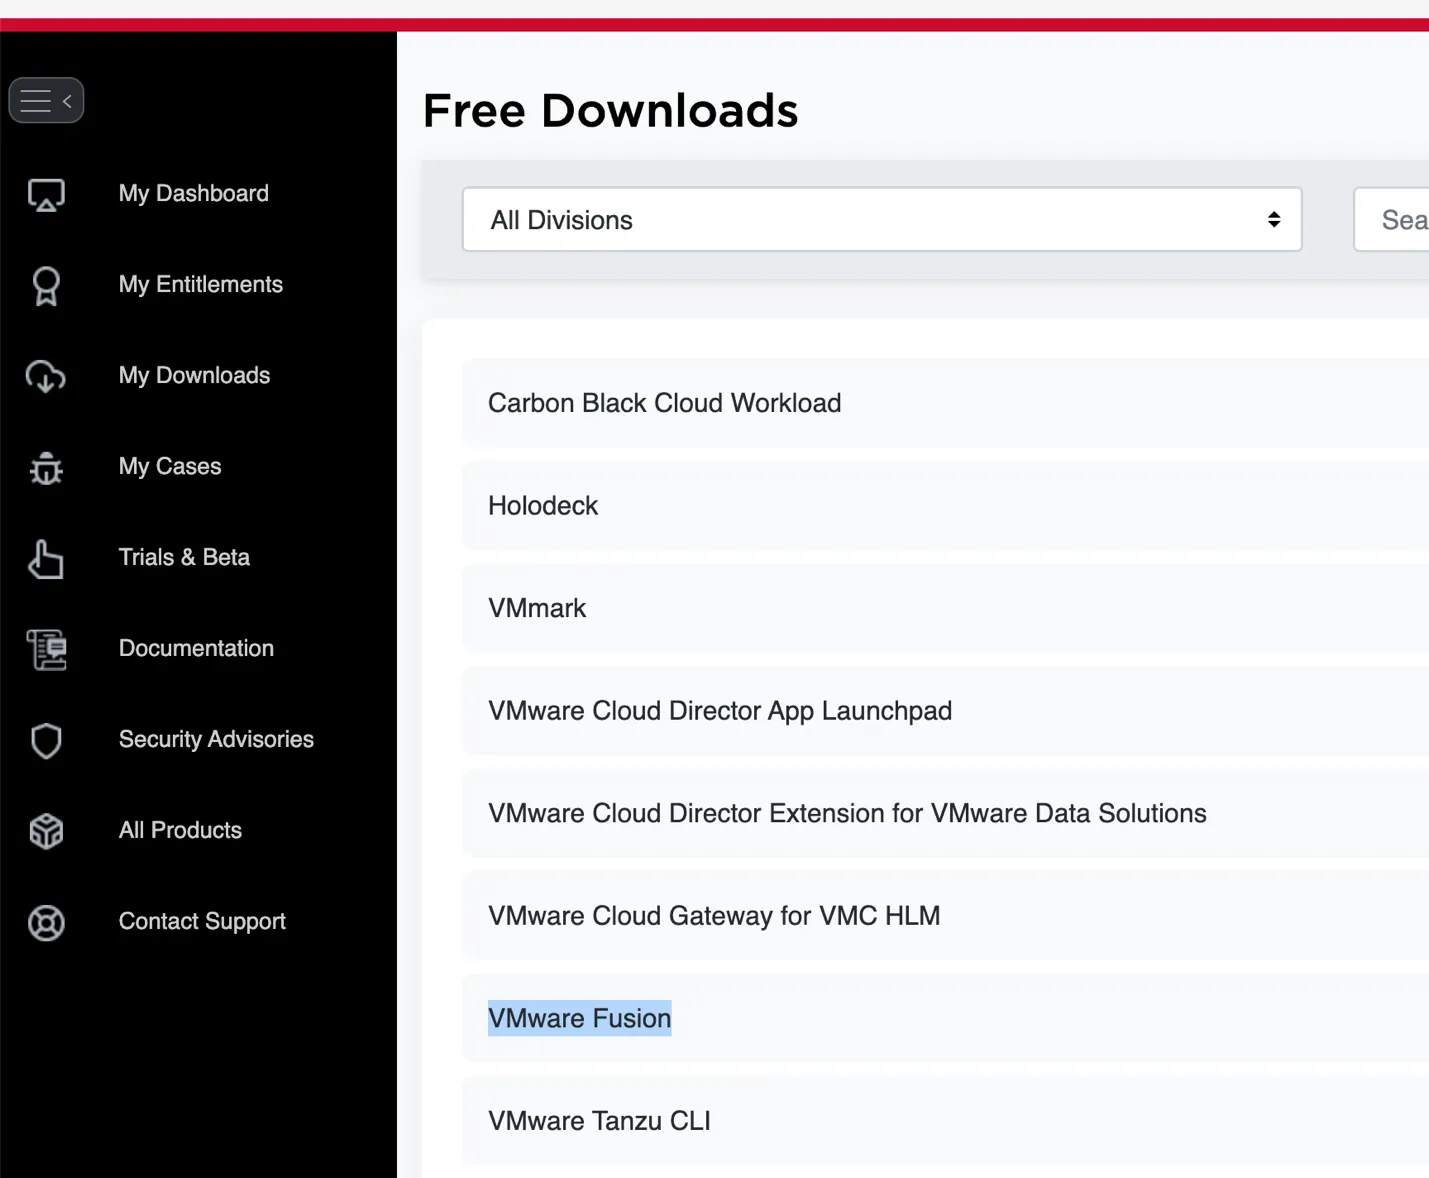This screenshot has width=1429, height=1178.
Task: Click the Security Advisories shield icon
Action: [46, 740]
